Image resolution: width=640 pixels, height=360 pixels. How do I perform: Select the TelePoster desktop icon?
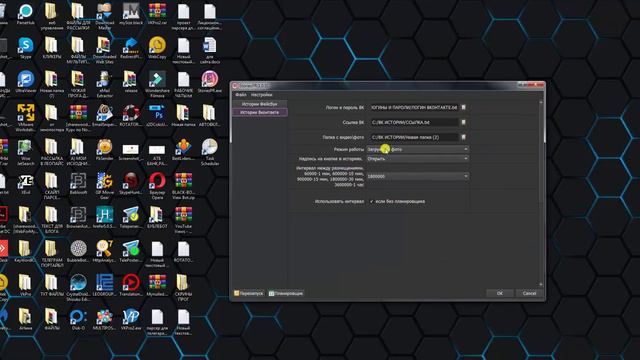(x=131, y=251)
